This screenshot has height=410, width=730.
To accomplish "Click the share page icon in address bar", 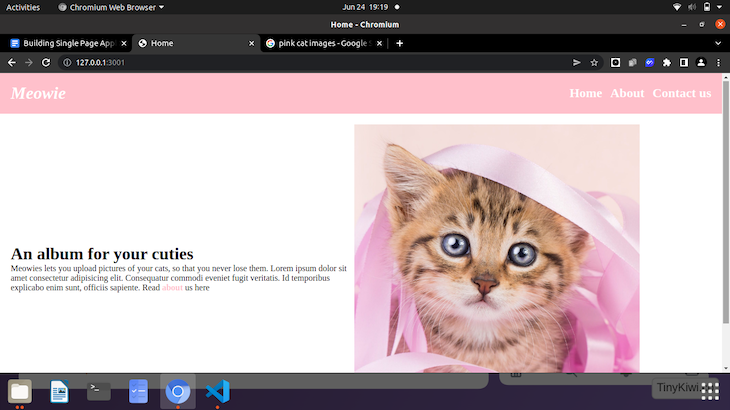I will coord(576,62).
